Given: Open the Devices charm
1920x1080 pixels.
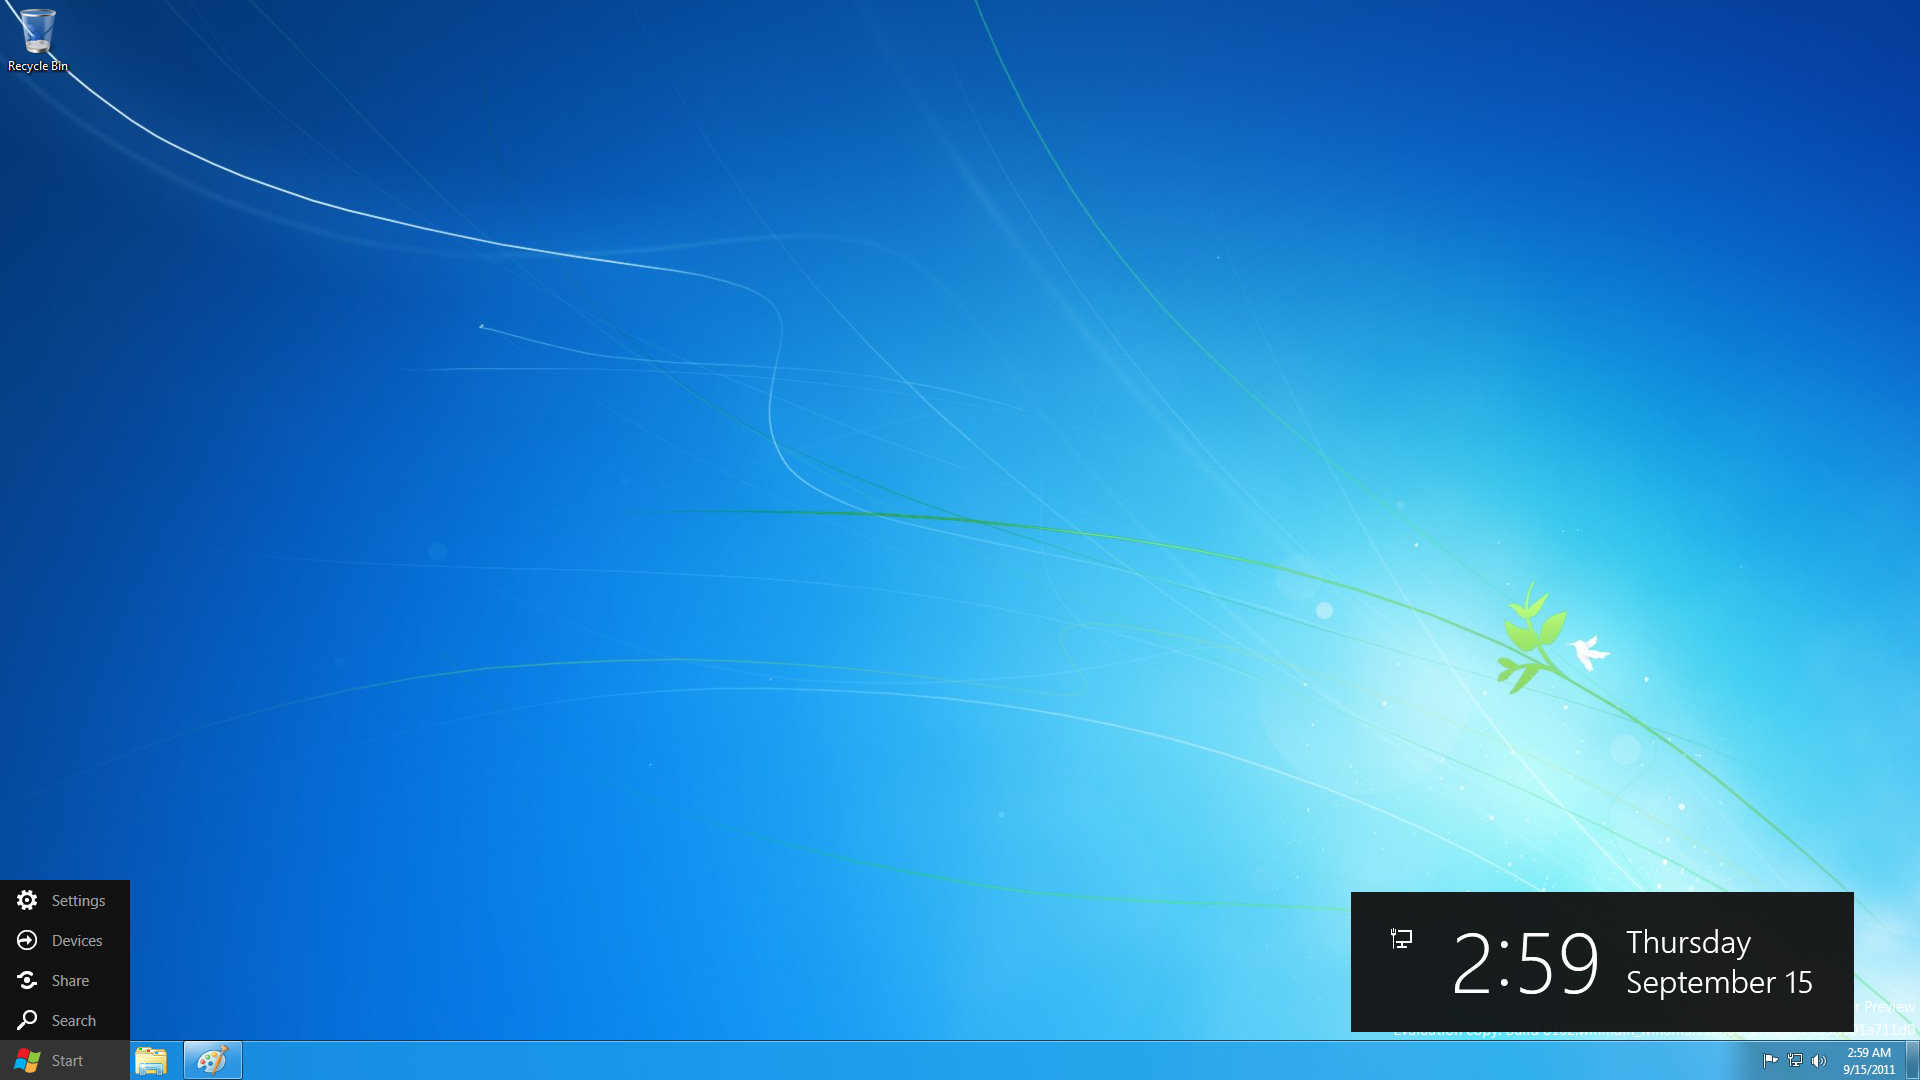Looking at the screenshot, I should [x=64, y=940].
